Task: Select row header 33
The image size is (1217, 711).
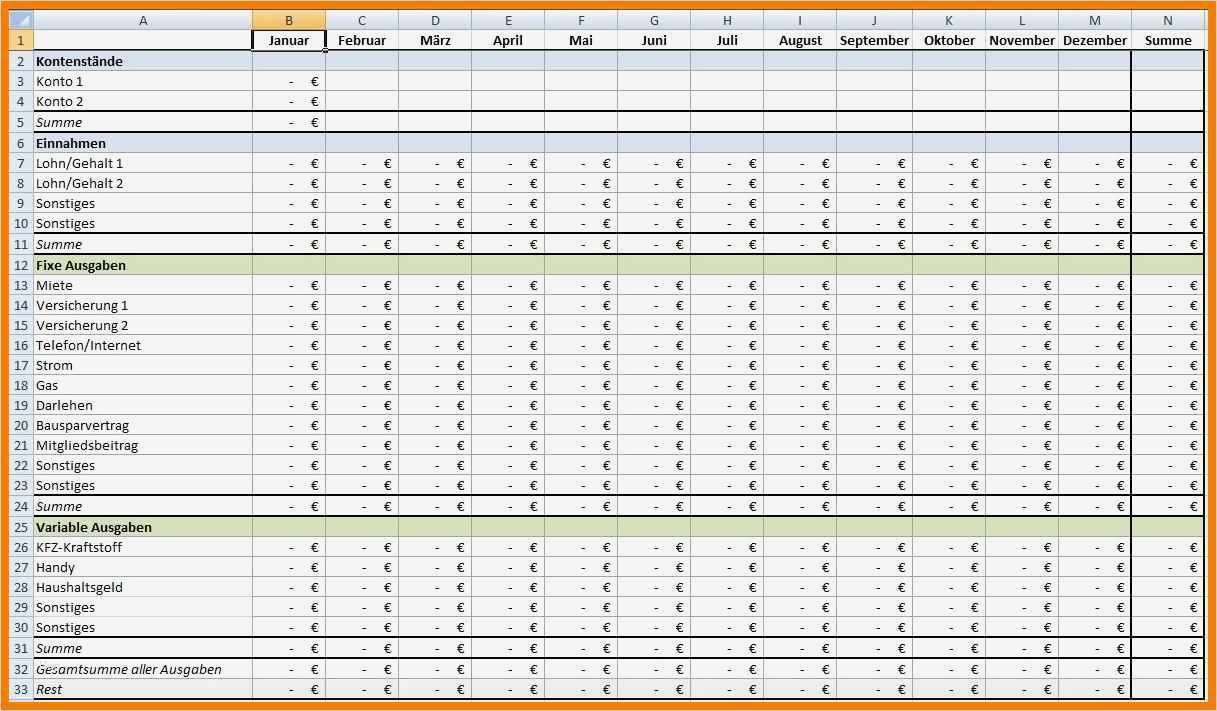Action: [20, 688]
